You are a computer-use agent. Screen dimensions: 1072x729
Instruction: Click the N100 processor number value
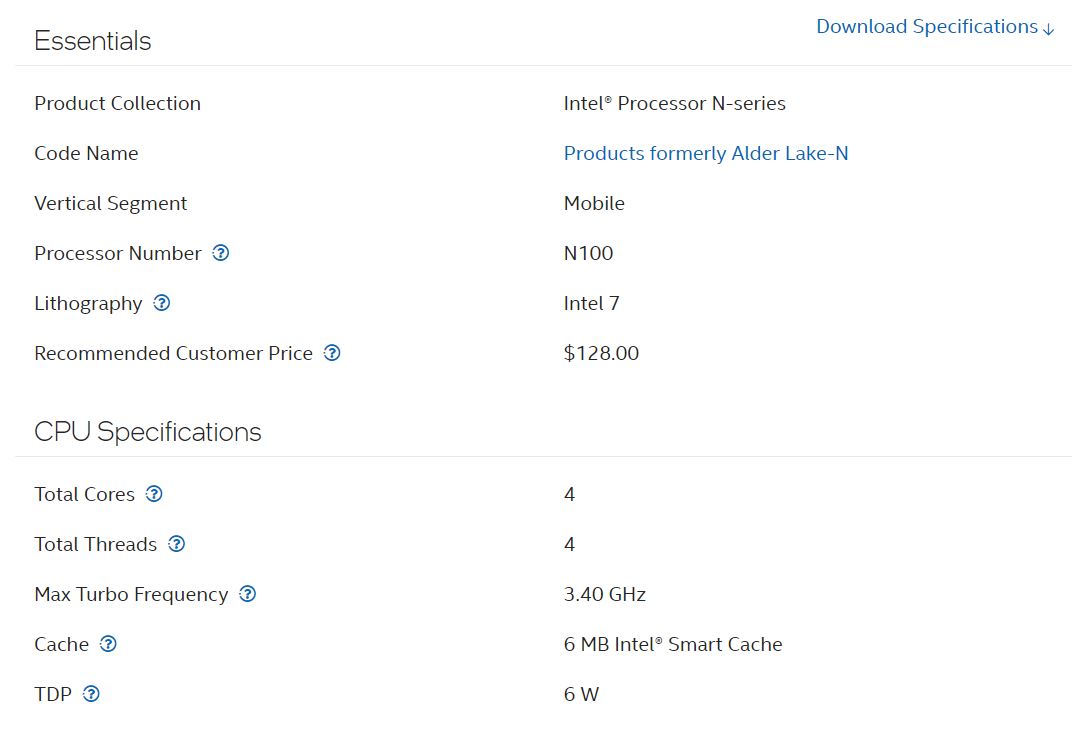588,253
